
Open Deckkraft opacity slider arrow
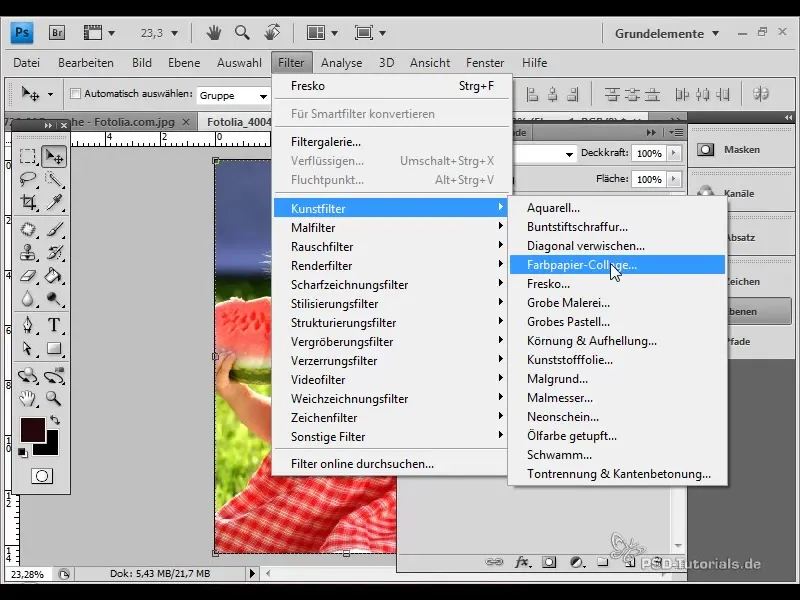click(673, 153)
